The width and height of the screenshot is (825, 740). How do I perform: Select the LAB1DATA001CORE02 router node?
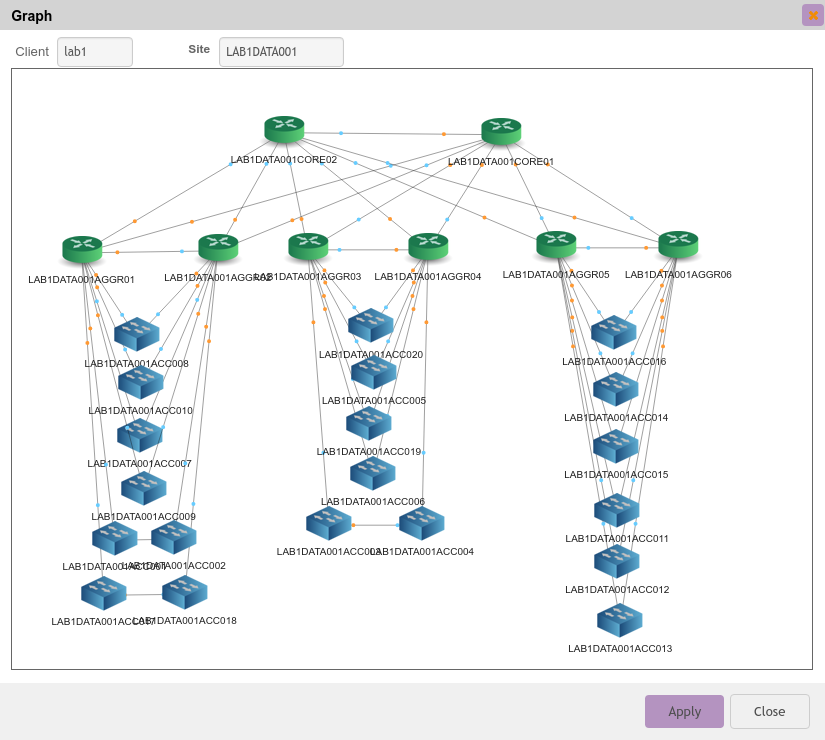(284, 129)
